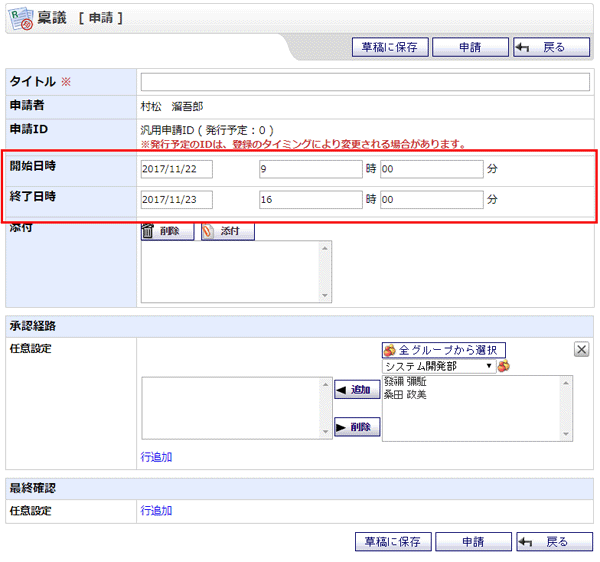Click the group members icon beside the システム開発部 dropdown
The image size is (600, 562).
[504, 366]
